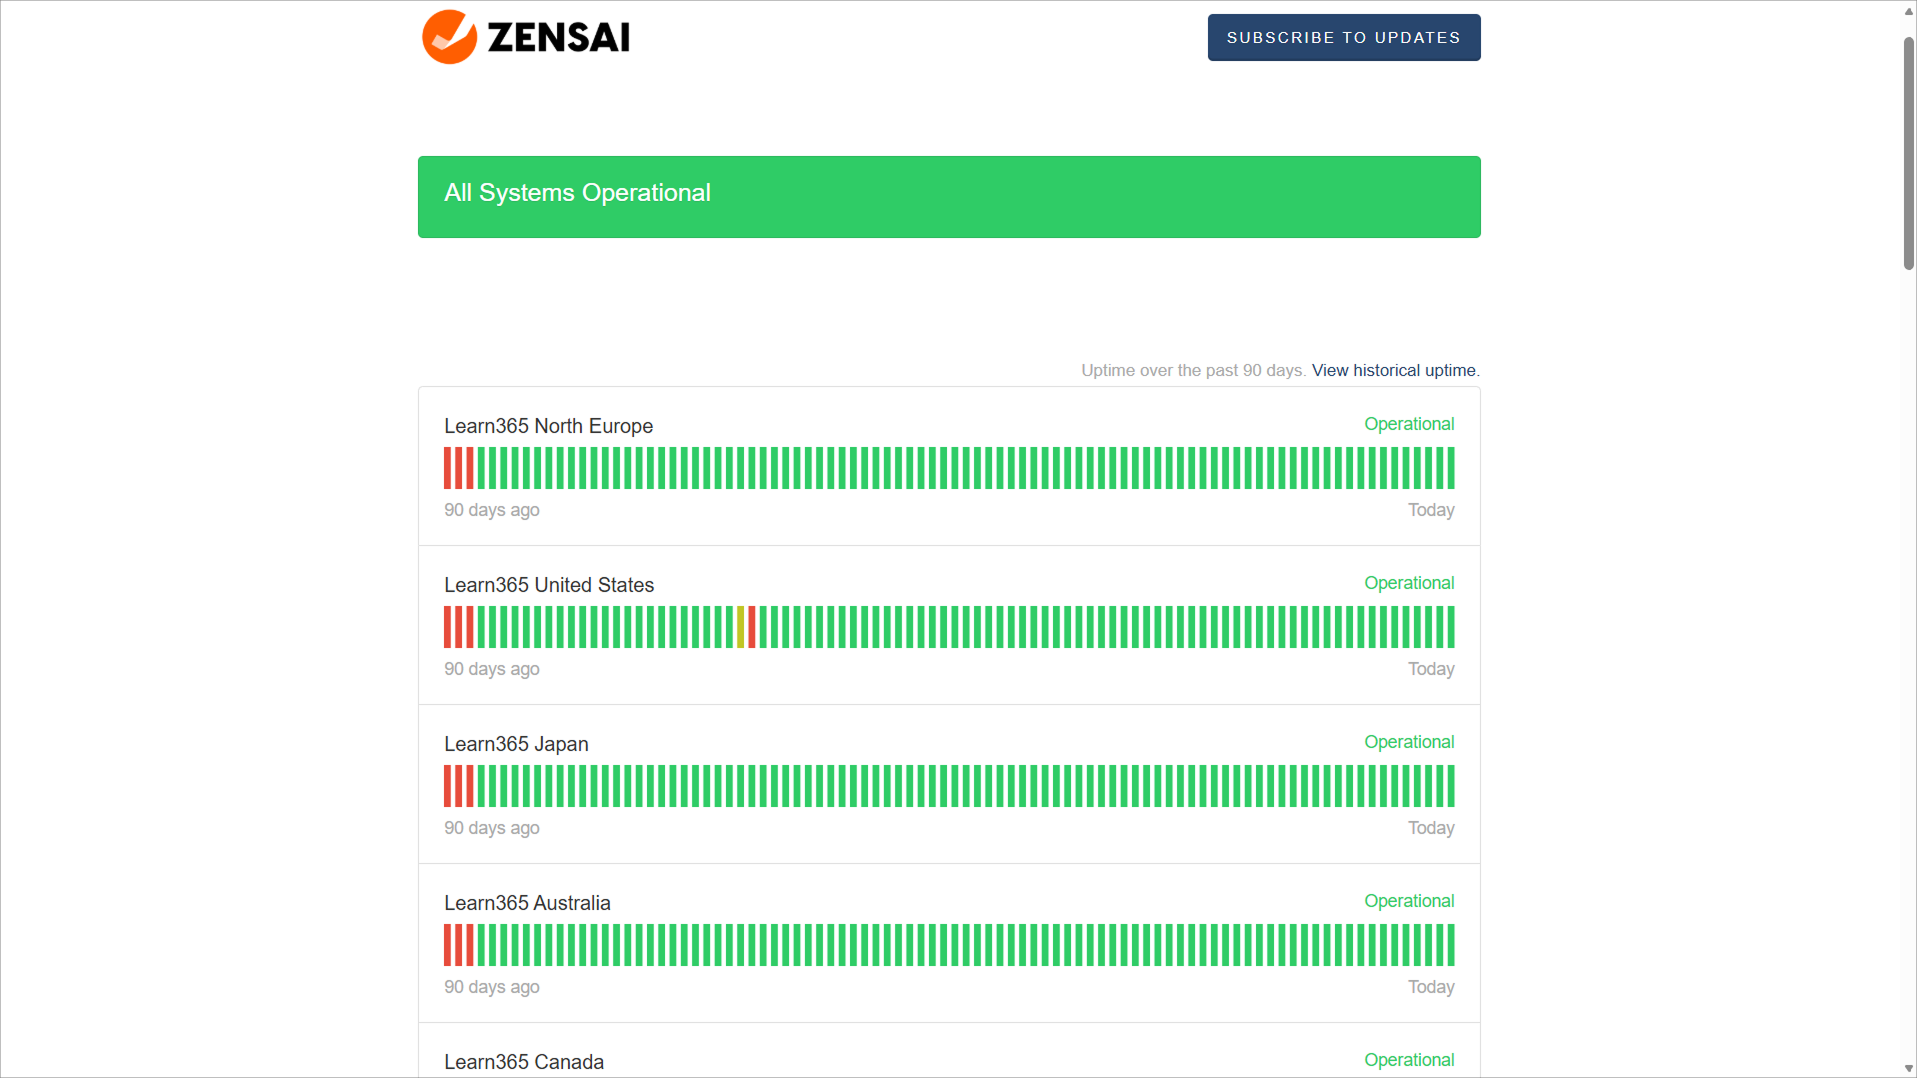Click the All Systems Operational banner
The height and width of the screenshot is (1078, 1917).
click(948, 196)
